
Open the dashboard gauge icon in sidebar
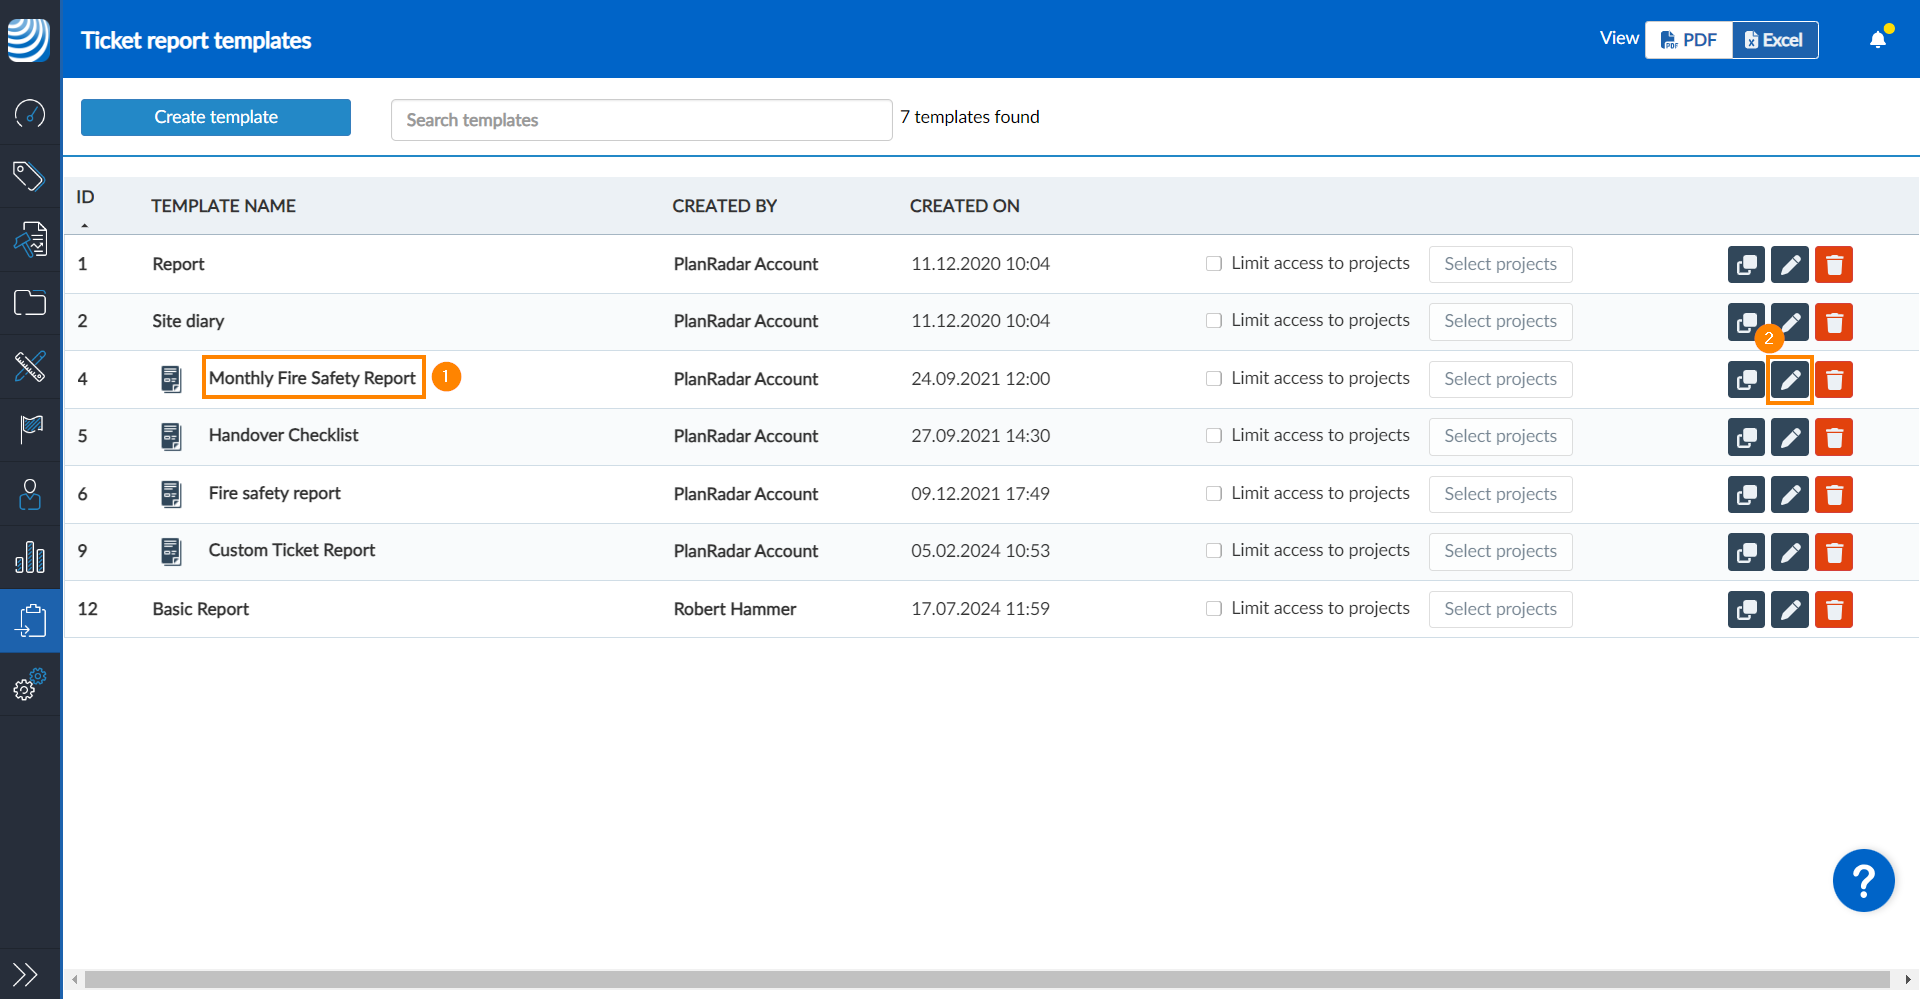pyautogui.click(x=30, y=113)
